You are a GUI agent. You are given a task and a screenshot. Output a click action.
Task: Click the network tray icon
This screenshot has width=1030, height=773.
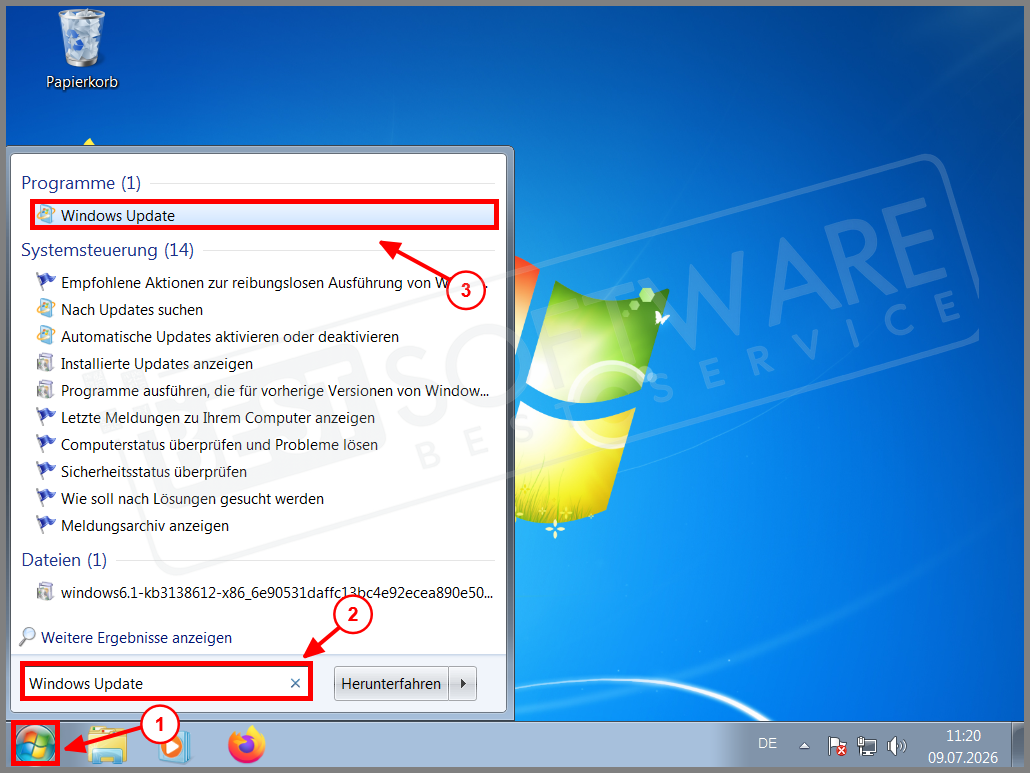[x=866, y=745]
